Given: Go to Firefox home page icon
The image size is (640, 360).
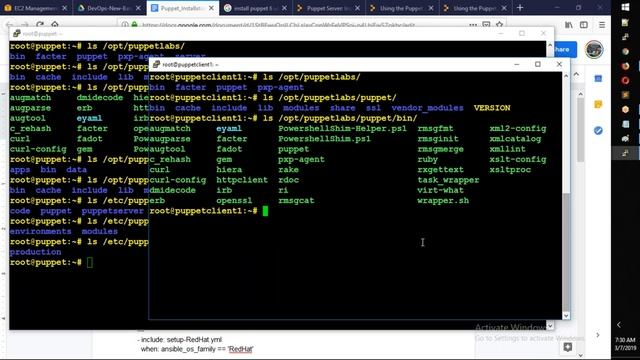Looking at the screenshot, I should click(55, 24).
